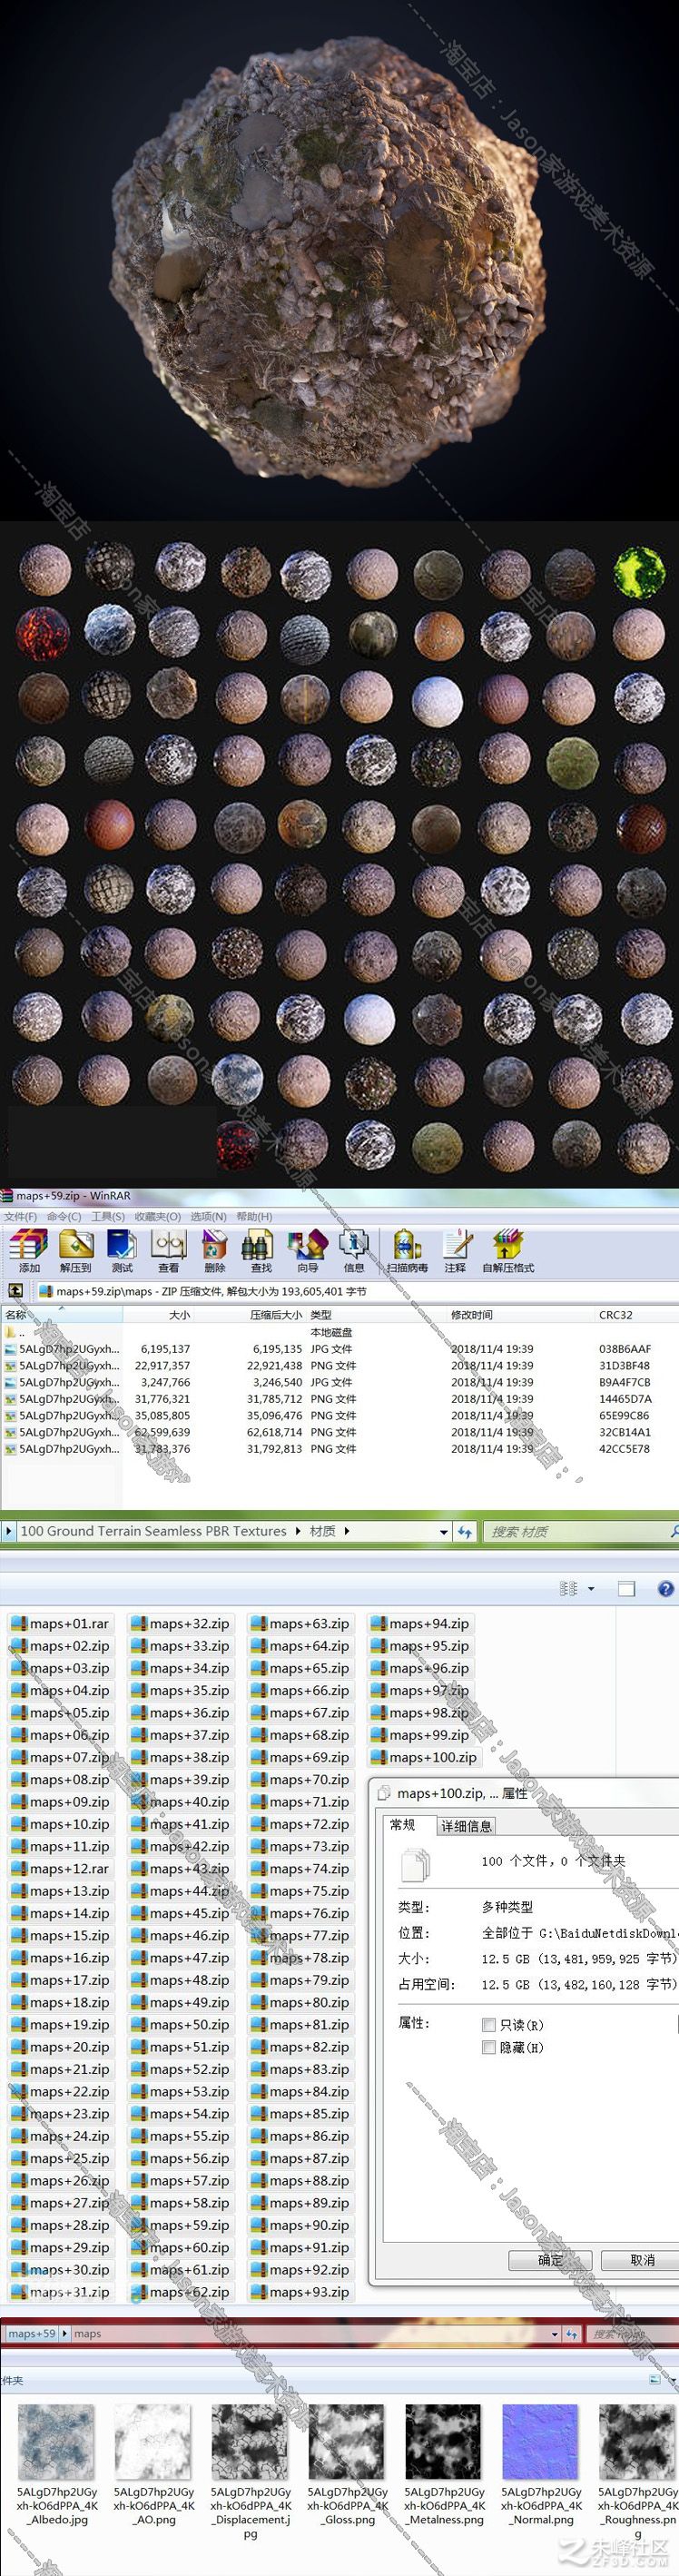This screenshot has height=2576, width=679.
Task: Select the blue Normal.png texture thumbnail
Action: tap(541, 2442)
